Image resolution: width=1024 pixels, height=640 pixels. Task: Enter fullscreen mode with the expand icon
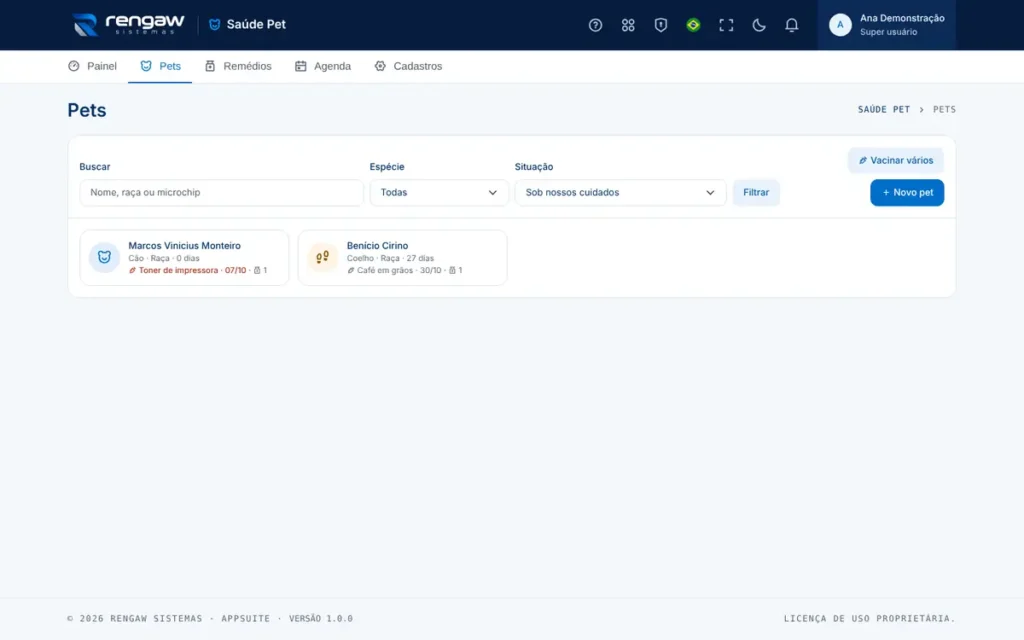(x=726, y=25)
